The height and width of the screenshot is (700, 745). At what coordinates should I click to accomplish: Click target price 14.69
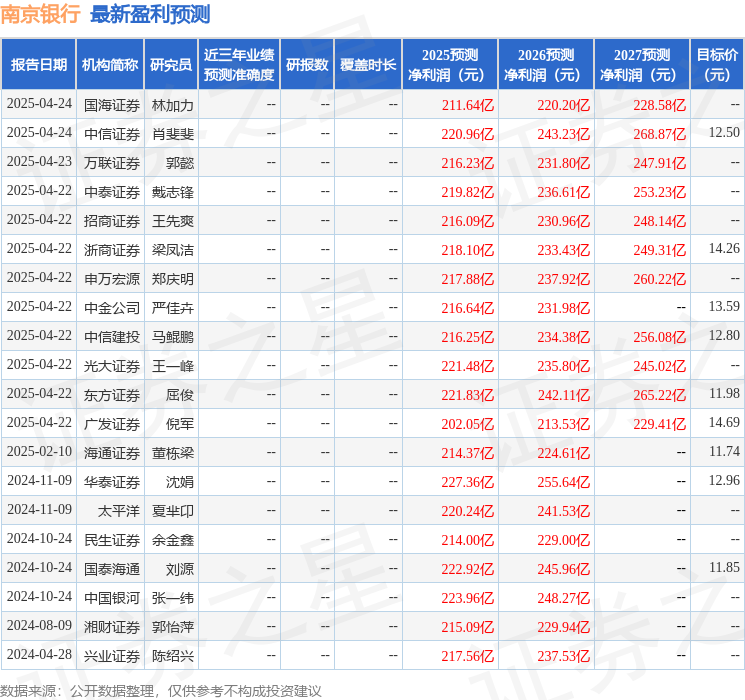click(x=724, y=422)
